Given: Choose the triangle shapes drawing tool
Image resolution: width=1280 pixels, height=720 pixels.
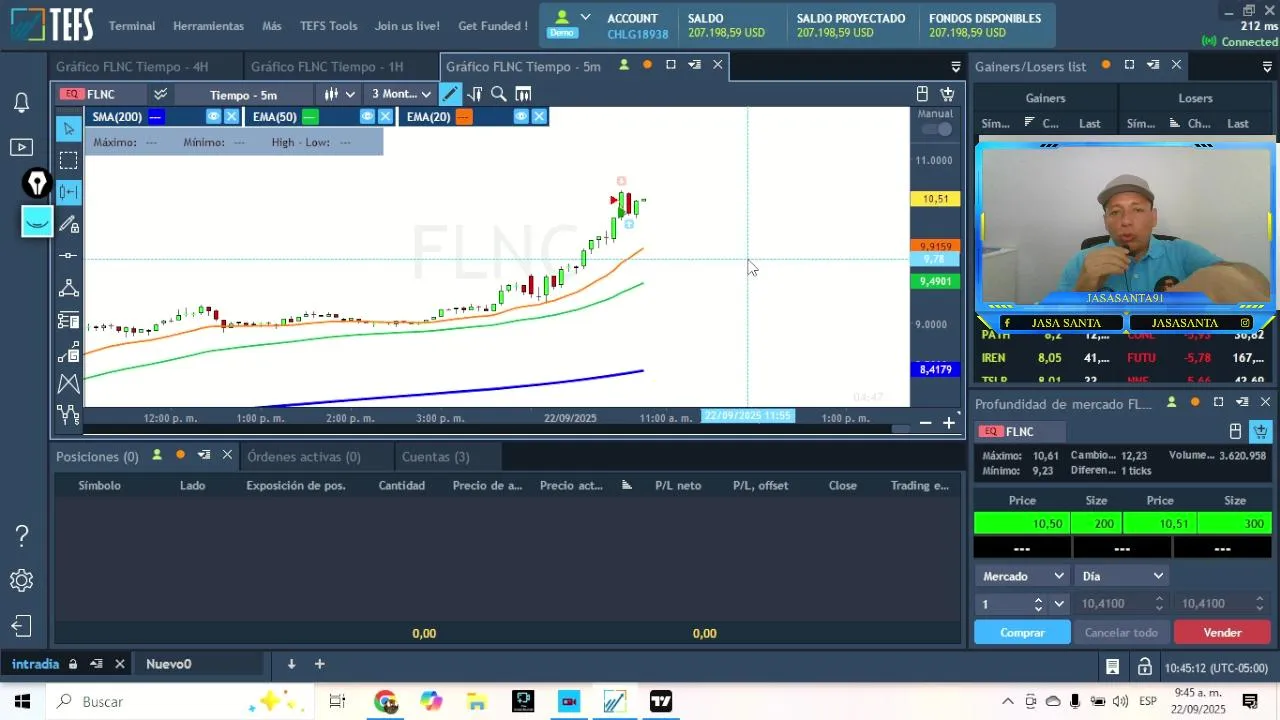Looking at the screenshot, I should [68, 288].
